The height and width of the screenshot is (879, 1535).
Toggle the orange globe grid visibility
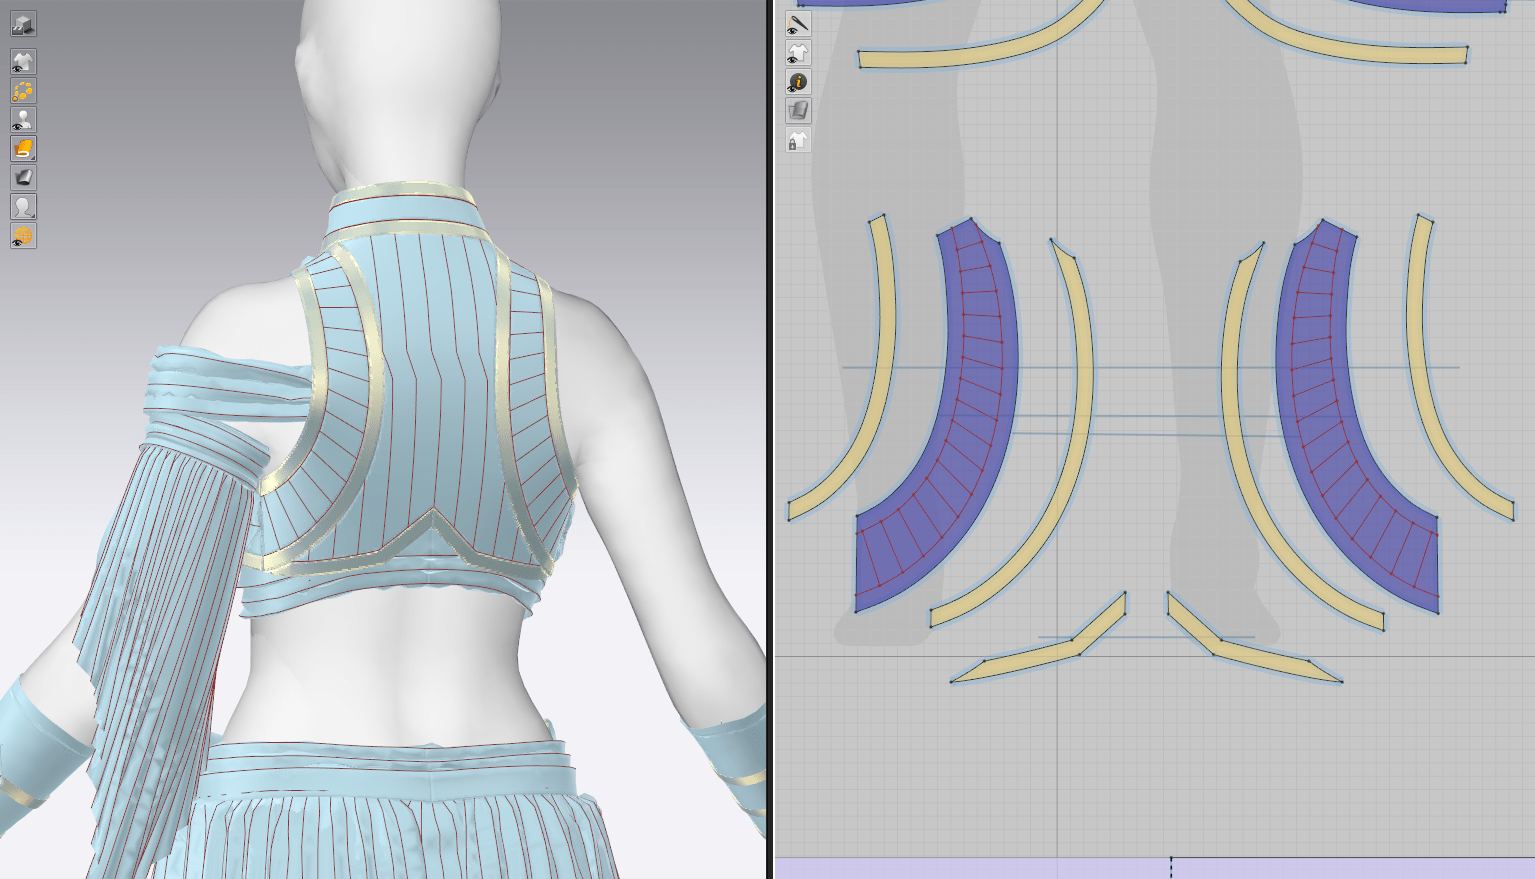(x=23, y=236)
